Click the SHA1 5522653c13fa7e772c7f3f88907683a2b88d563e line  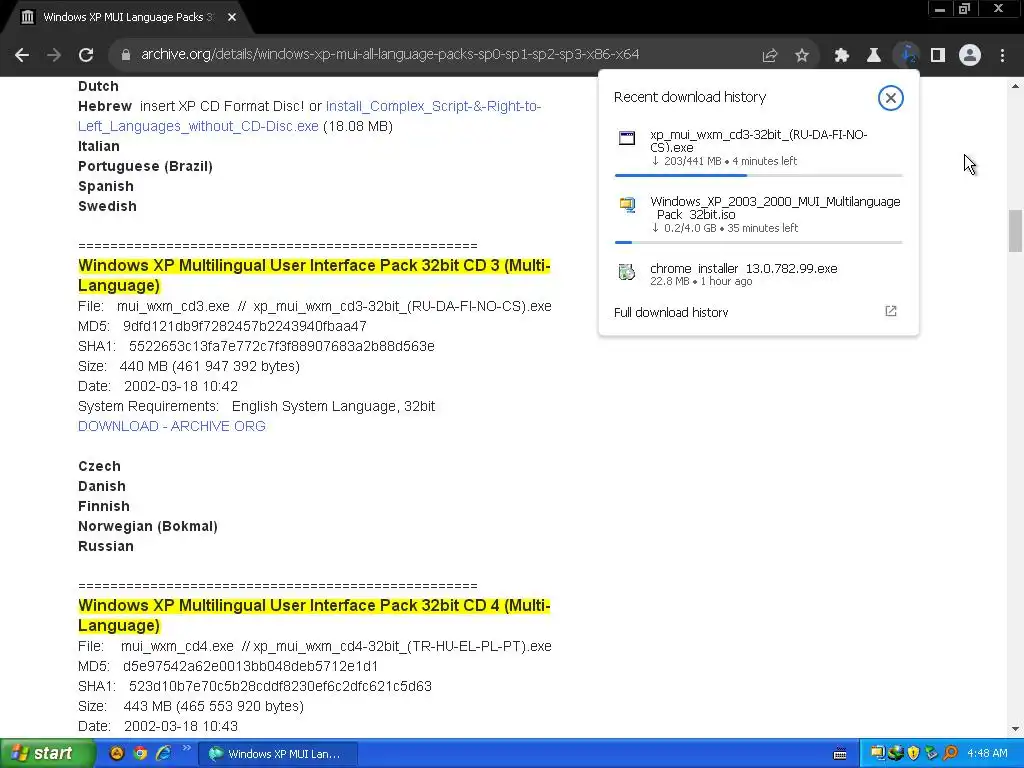256,346
